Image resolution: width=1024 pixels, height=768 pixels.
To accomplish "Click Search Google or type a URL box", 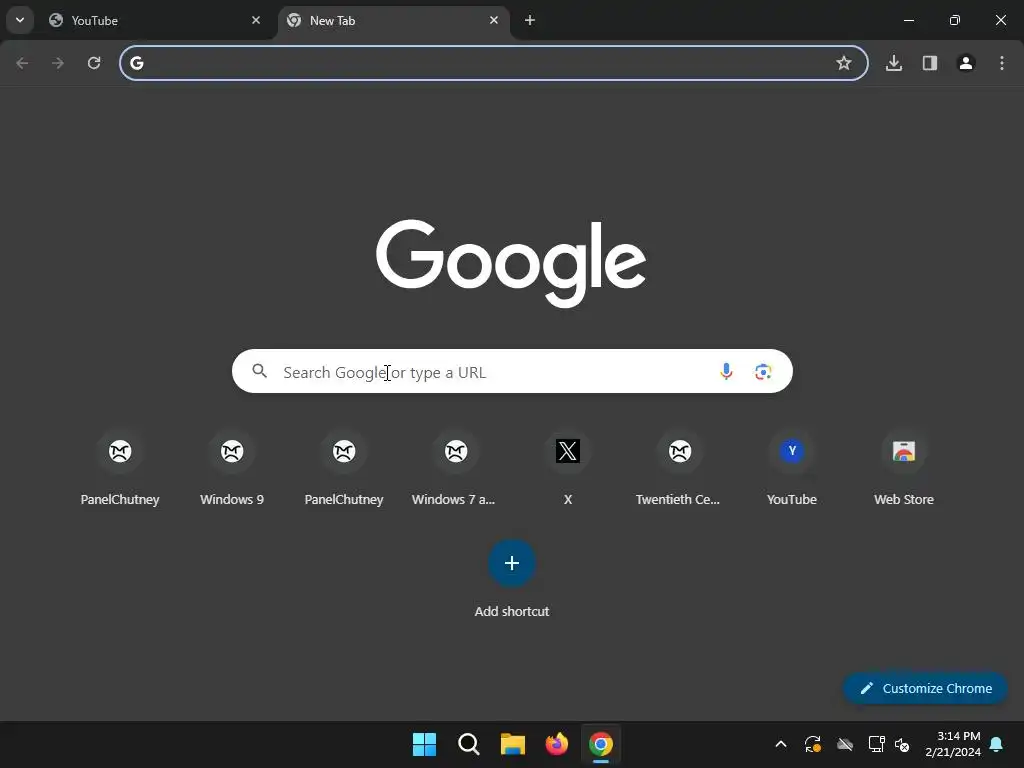I will click(512, 371).
